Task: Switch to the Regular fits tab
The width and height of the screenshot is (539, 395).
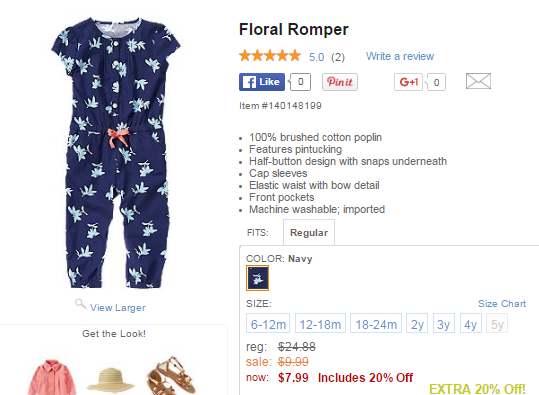Action: point(309,233)
